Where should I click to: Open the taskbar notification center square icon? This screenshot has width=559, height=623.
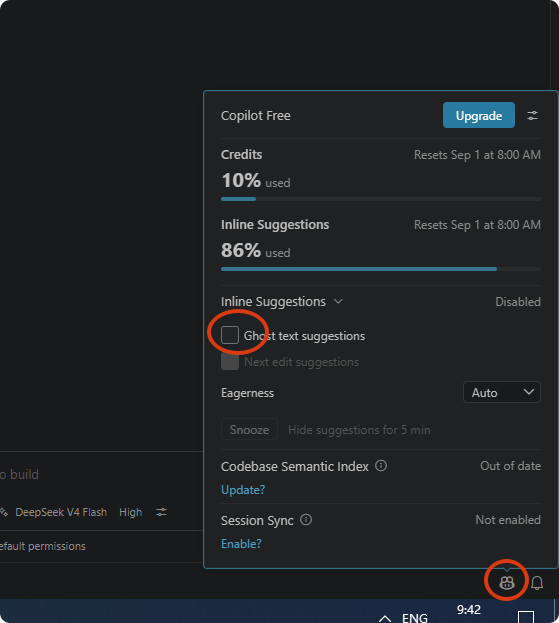(526, 617)
